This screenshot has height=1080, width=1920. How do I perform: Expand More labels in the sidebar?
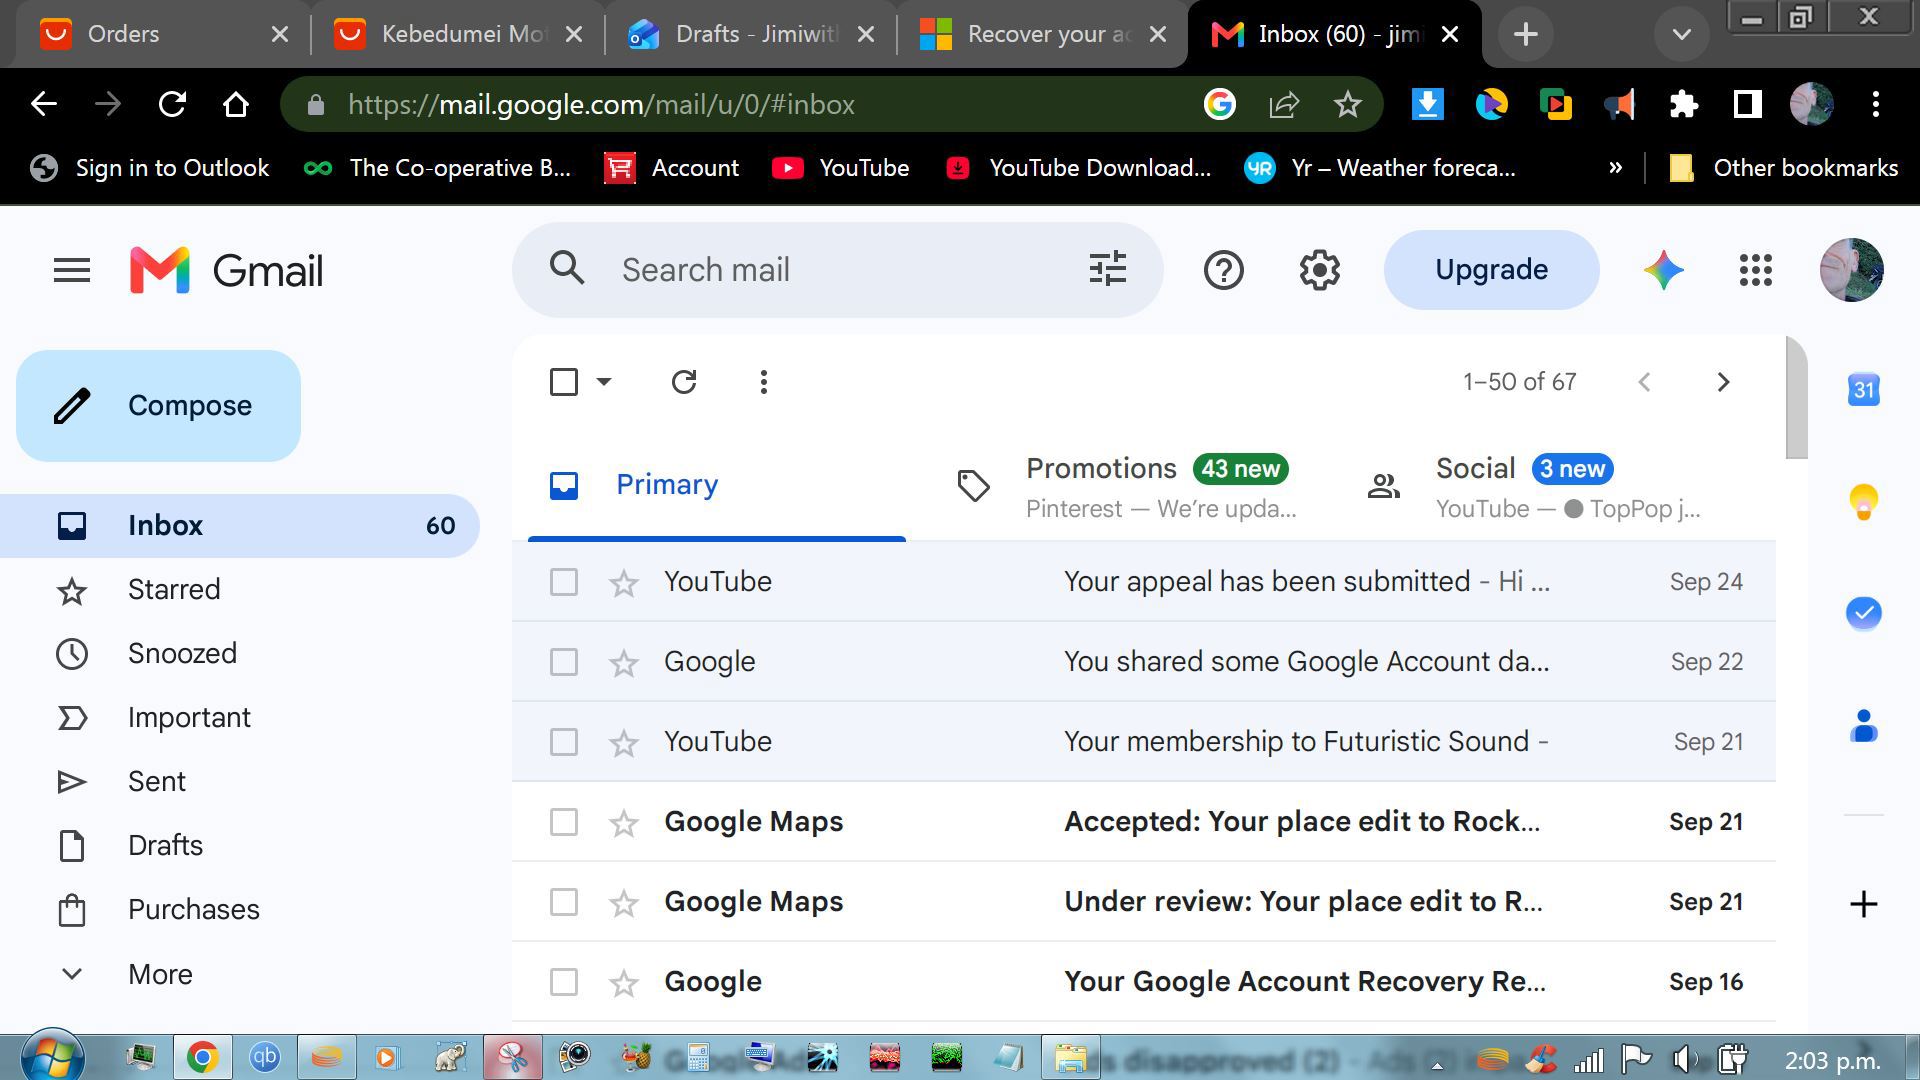[x=160, y=974]
